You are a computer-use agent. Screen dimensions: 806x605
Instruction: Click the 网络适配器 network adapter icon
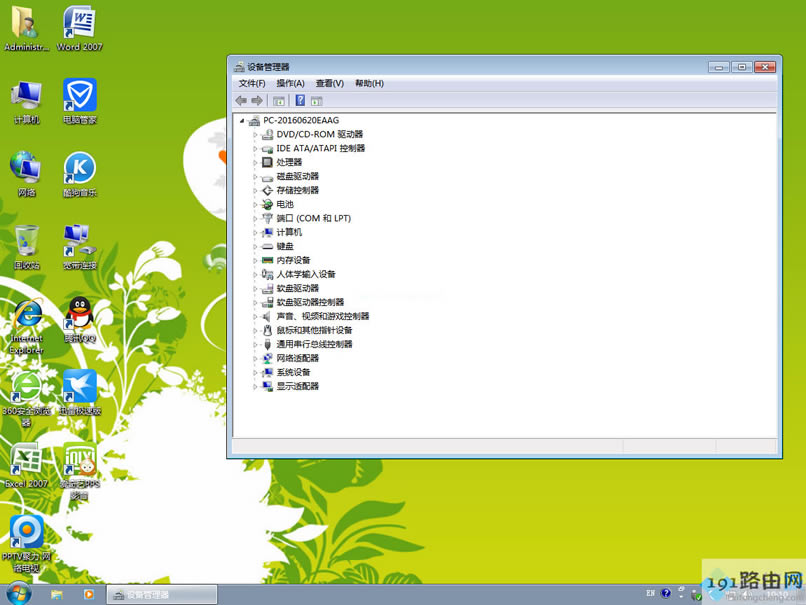pos(267,358)
